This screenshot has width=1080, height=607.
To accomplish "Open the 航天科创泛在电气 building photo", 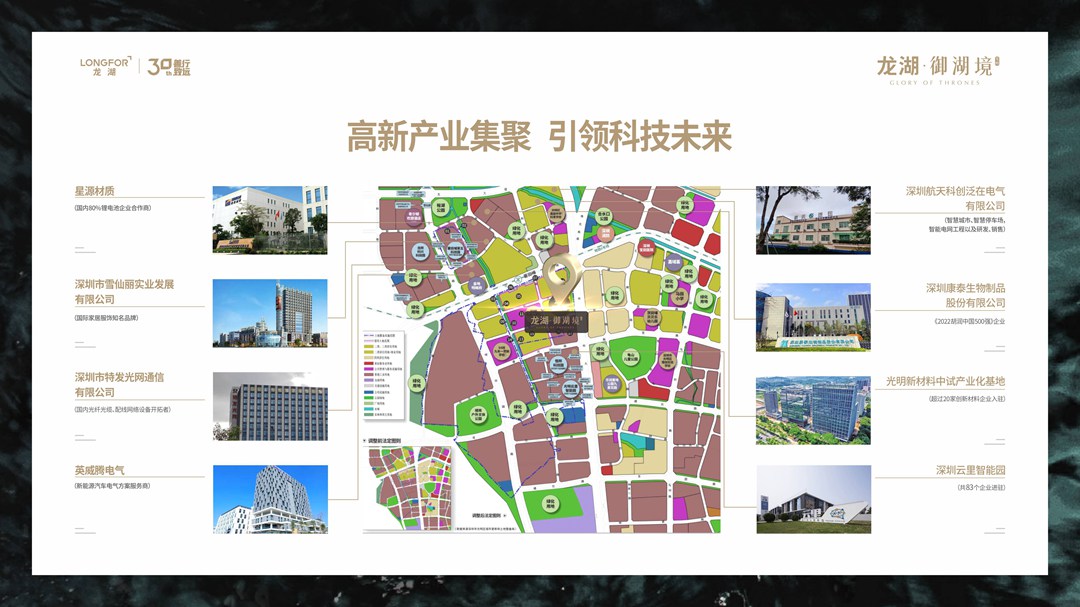I will click(812, 219).
